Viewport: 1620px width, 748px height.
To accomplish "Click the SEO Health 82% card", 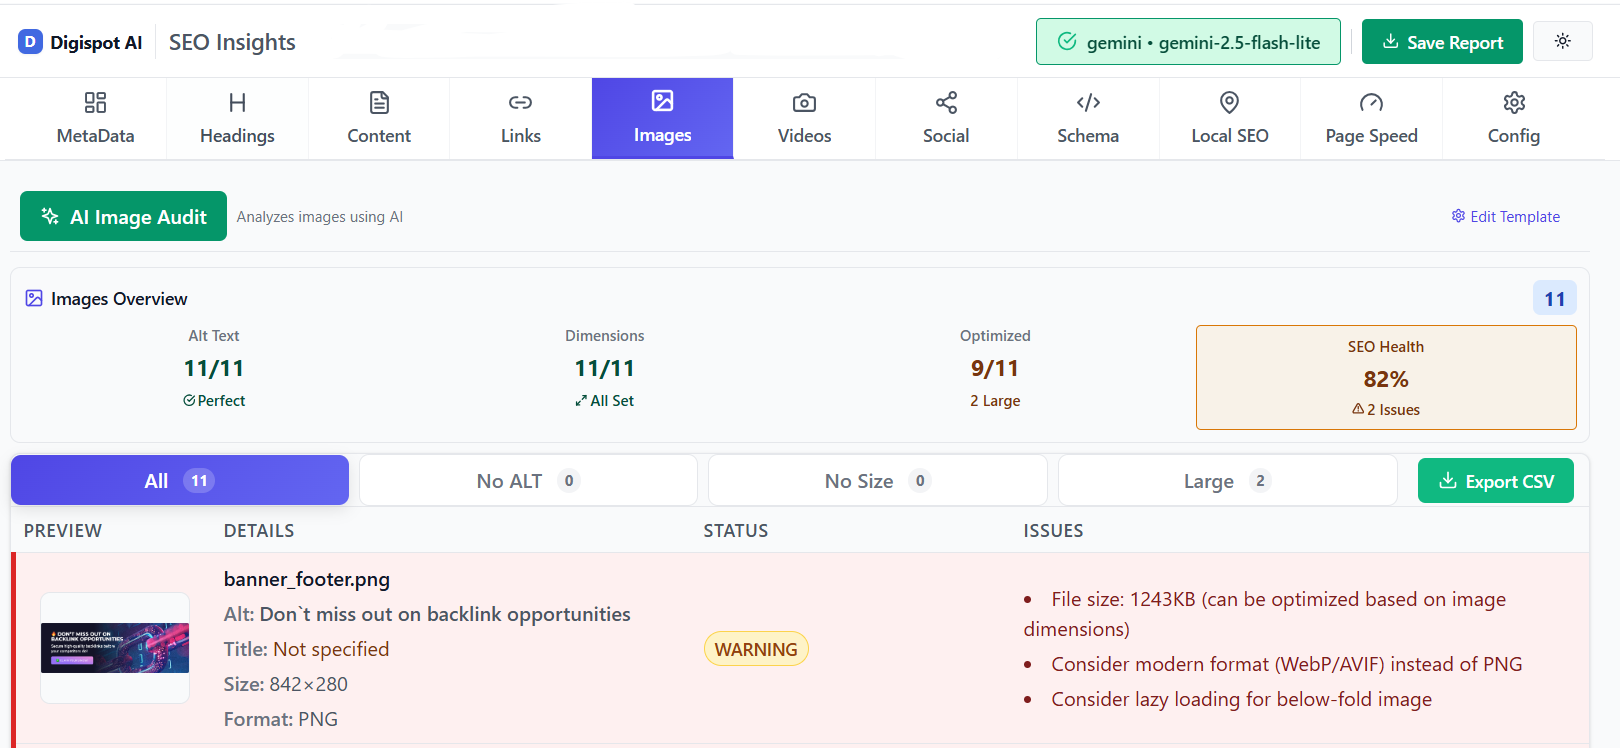I will coord(1386,377).
